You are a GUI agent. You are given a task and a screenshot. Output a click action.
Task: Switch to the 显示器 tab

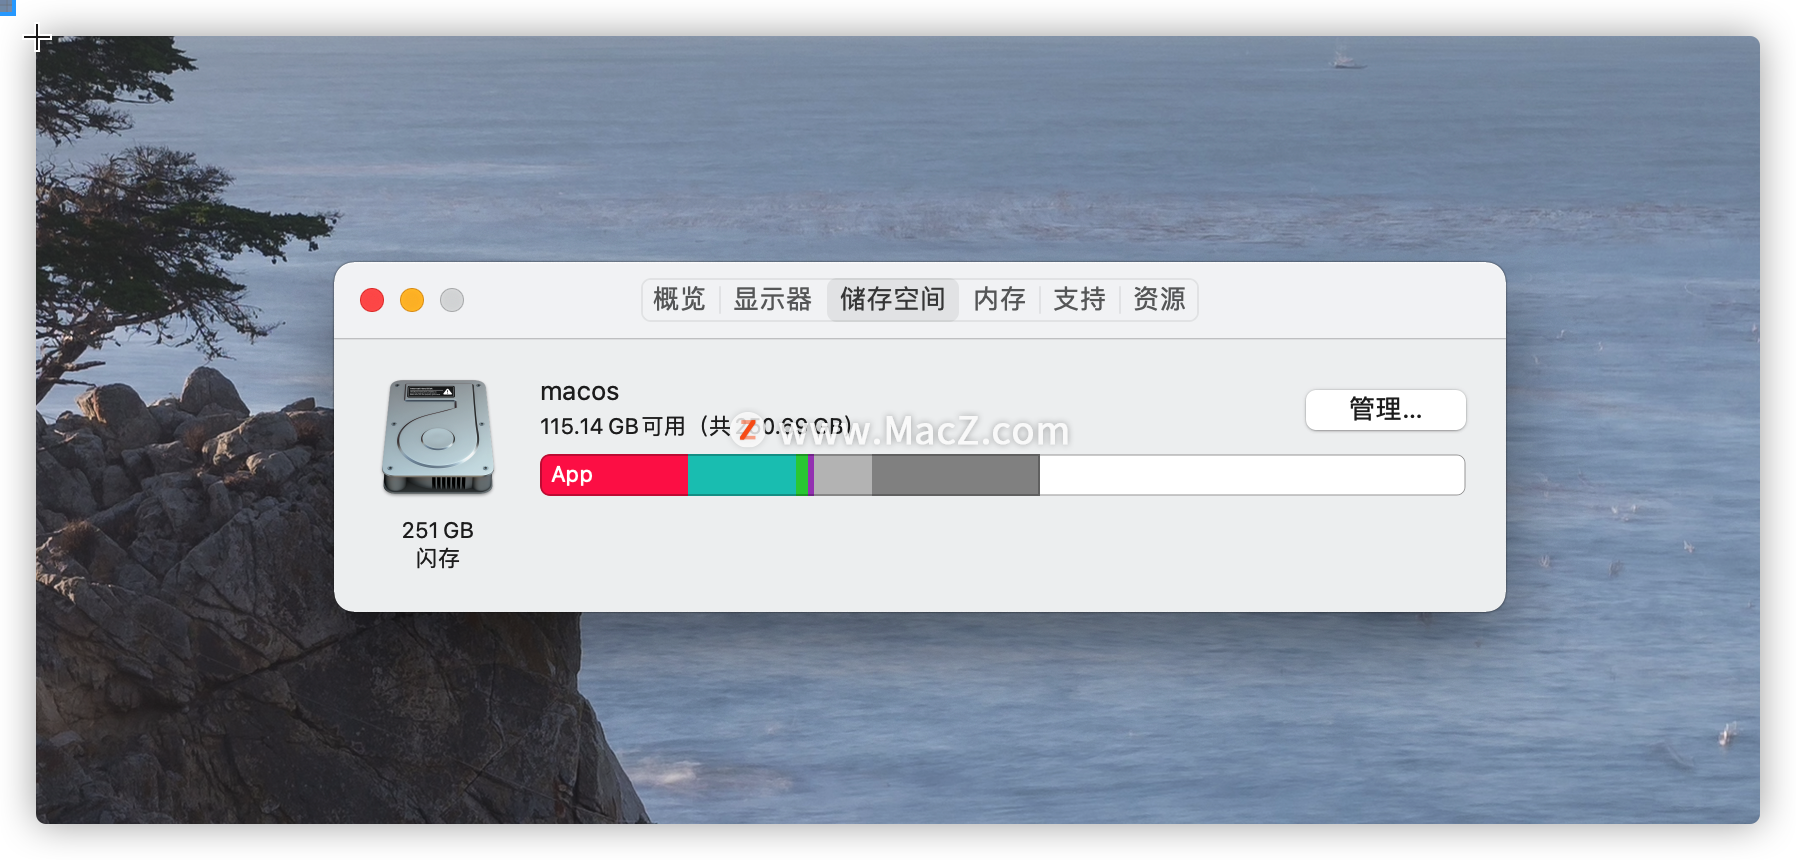773,299
